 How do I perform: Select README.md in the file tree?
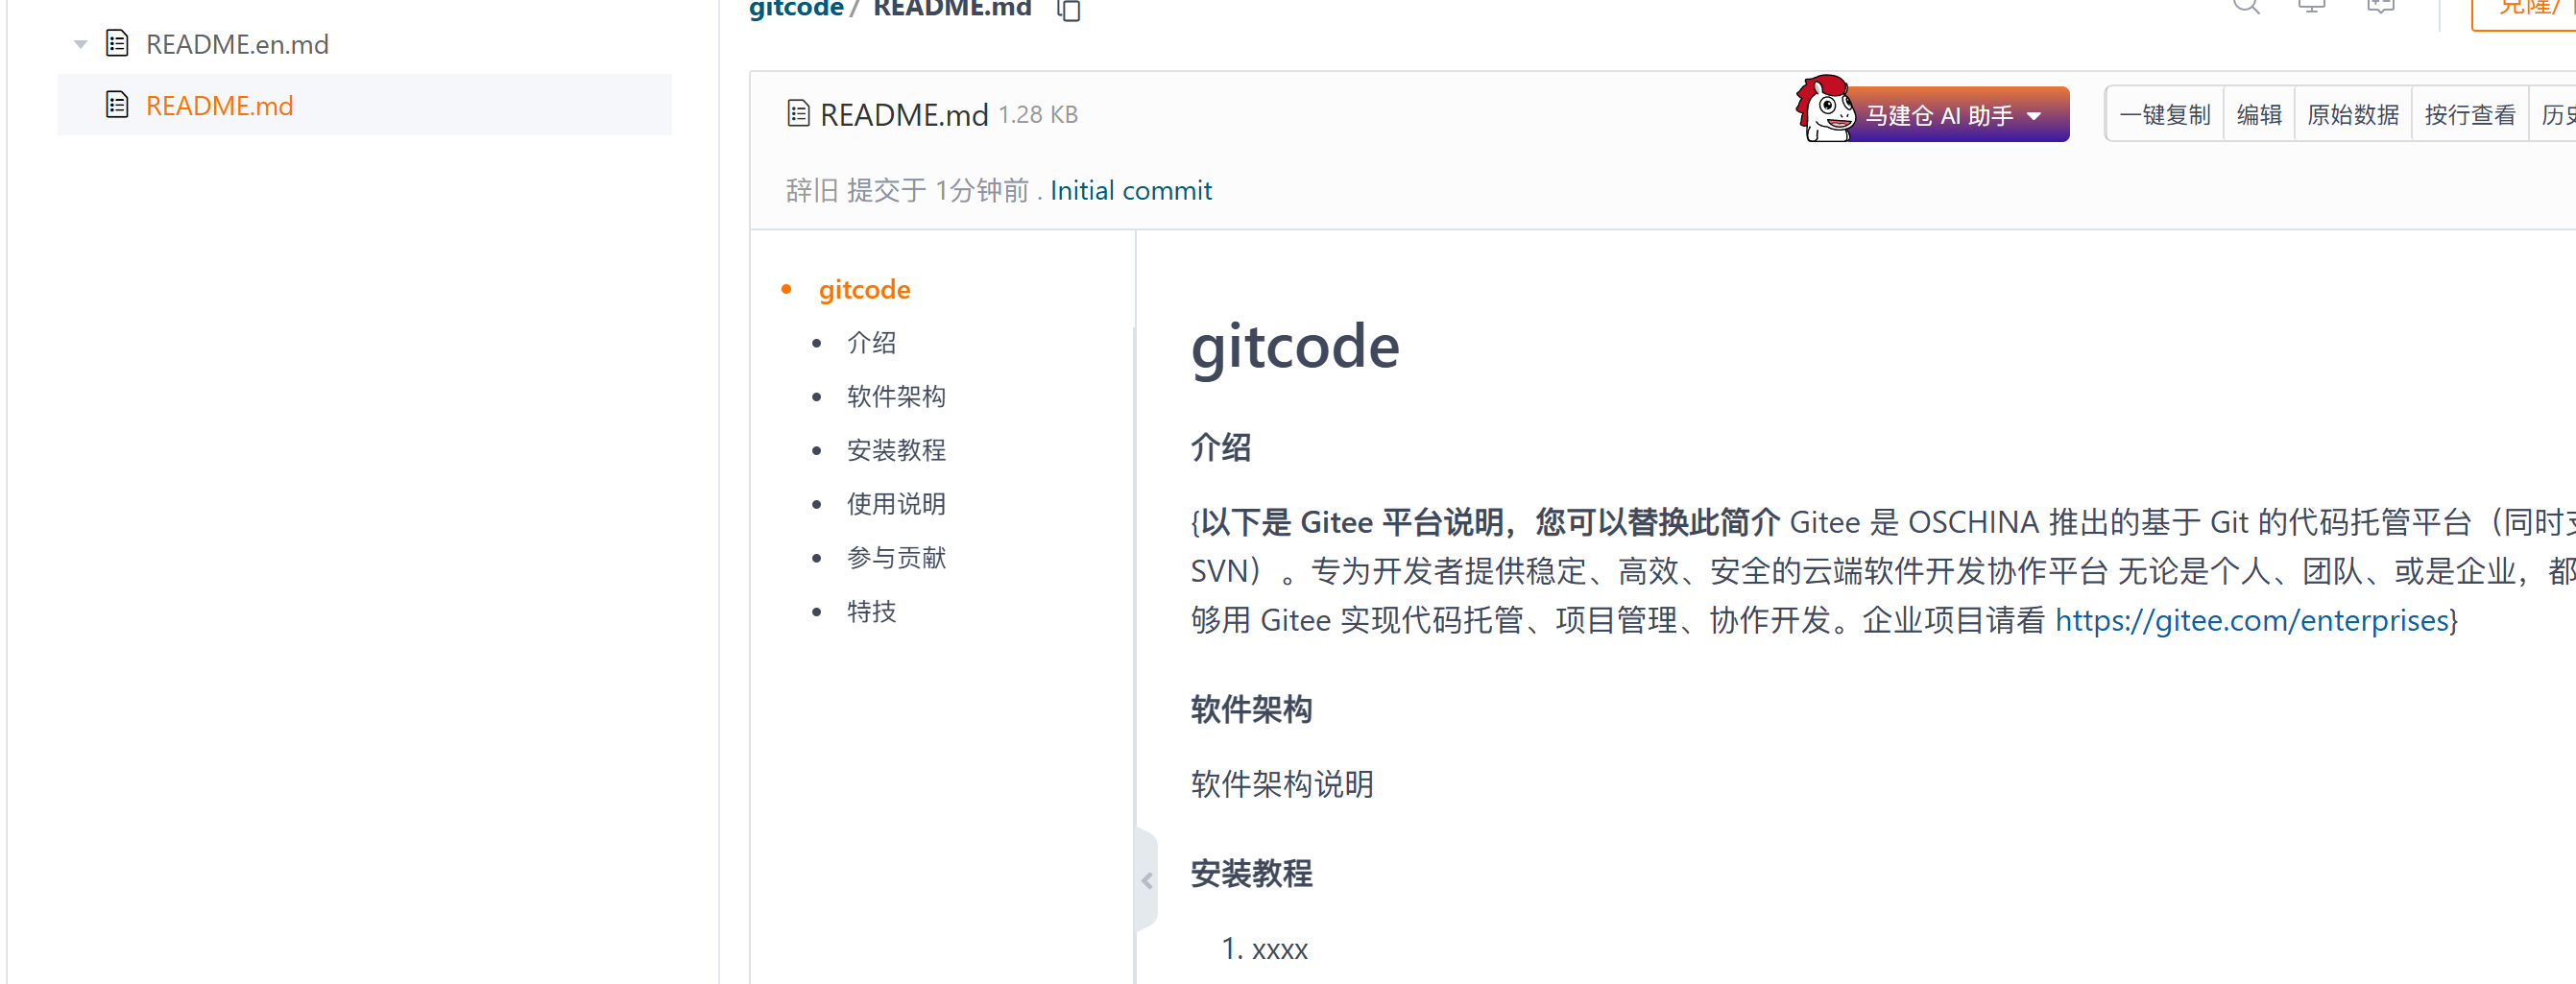pos(219,106)
